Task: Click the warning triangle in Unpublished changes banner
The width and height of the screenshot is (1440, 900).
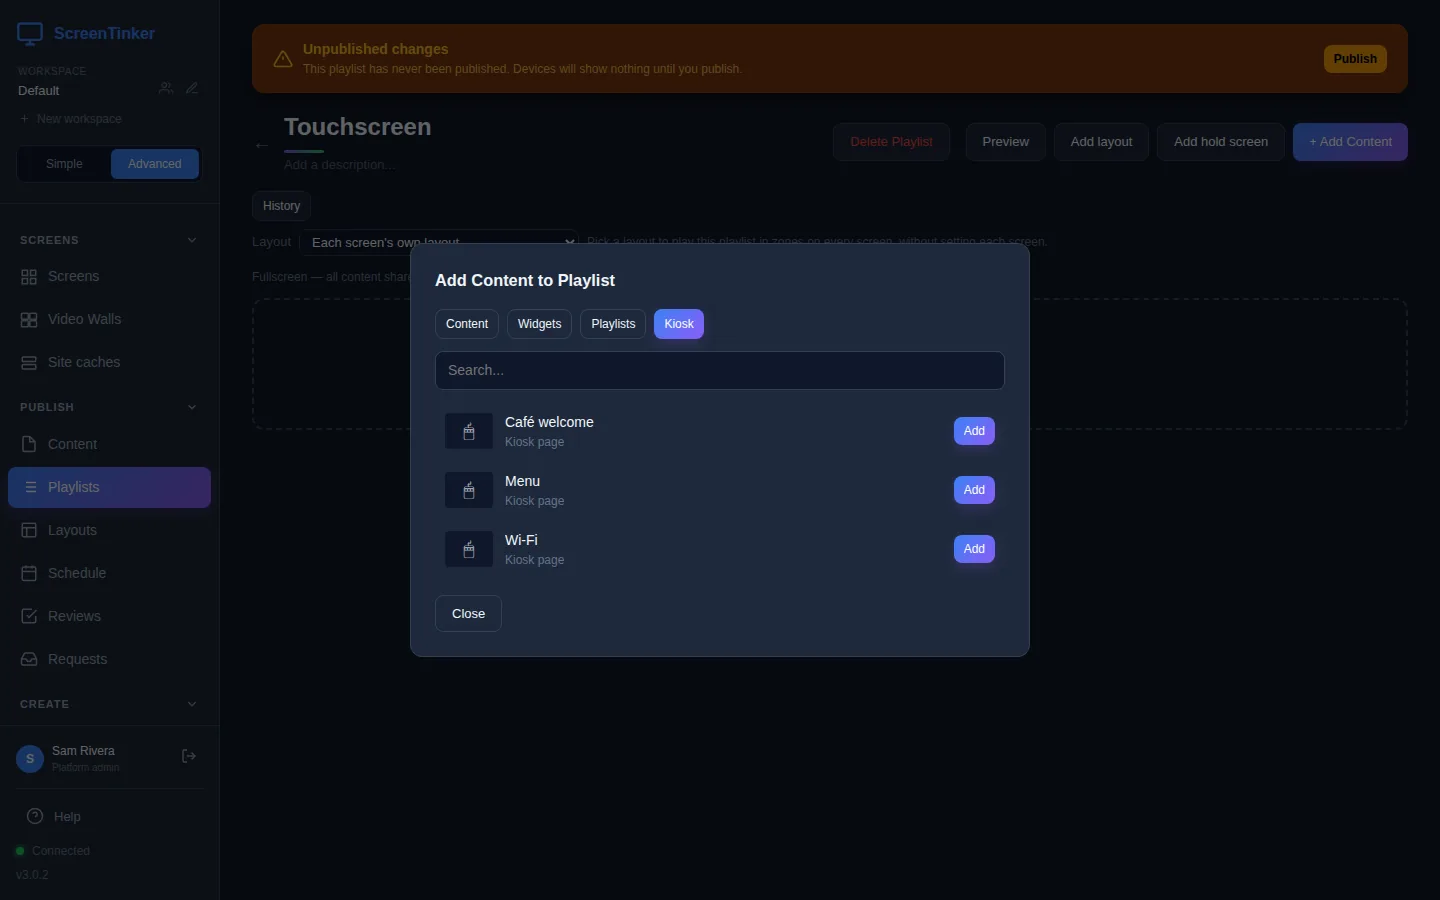Action: click(x=283, y=59)
